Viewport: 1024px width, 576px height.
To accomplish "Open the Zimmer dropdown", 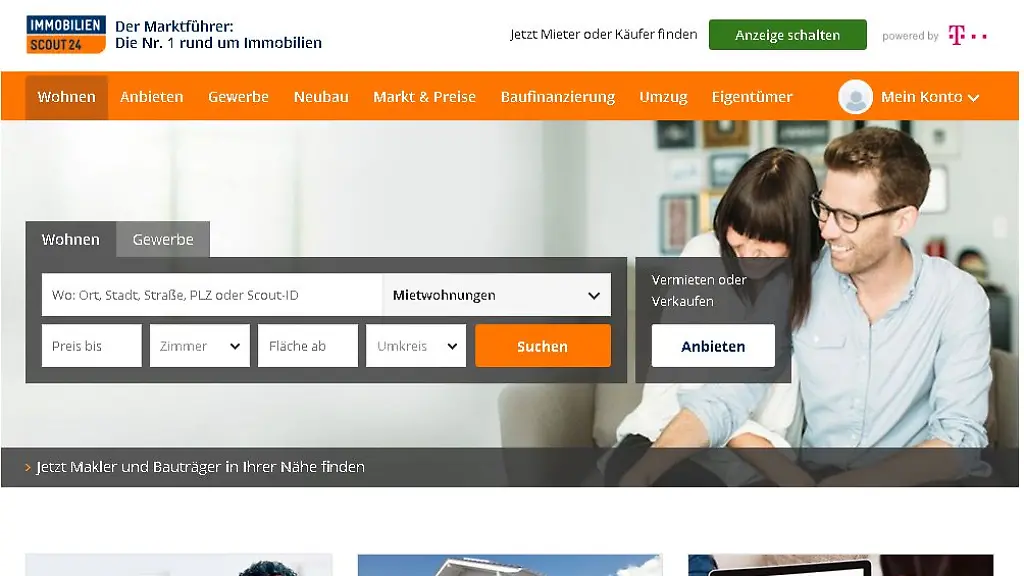I will coord(200,346).
